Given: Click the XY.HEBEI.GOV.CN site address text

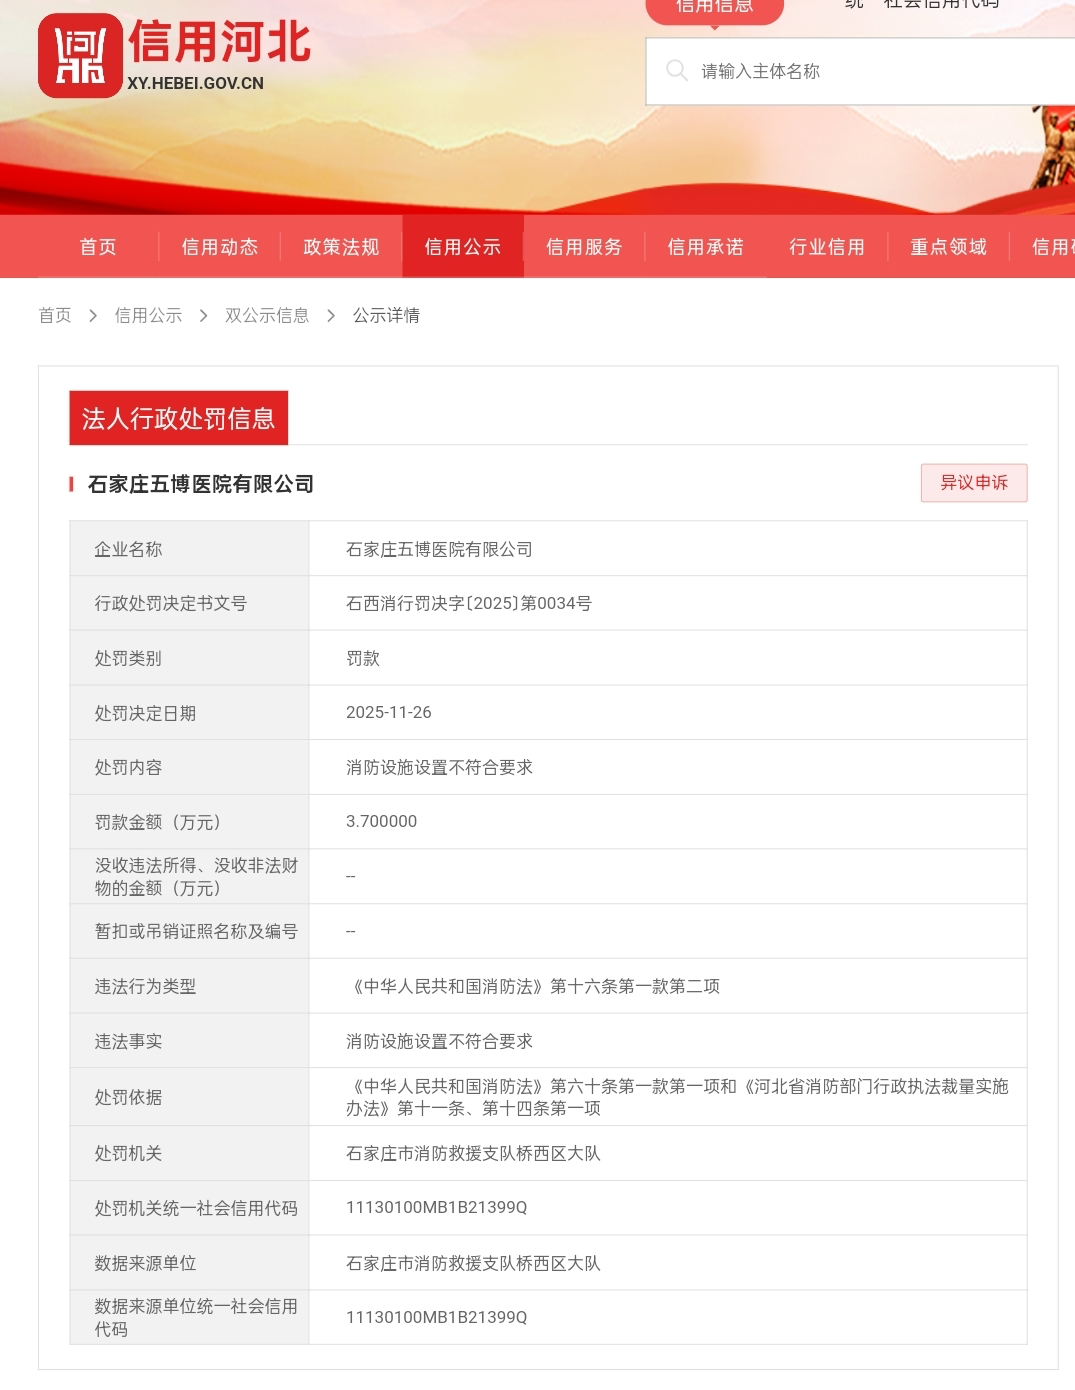Looking at the screenshot, I should 196,84.
